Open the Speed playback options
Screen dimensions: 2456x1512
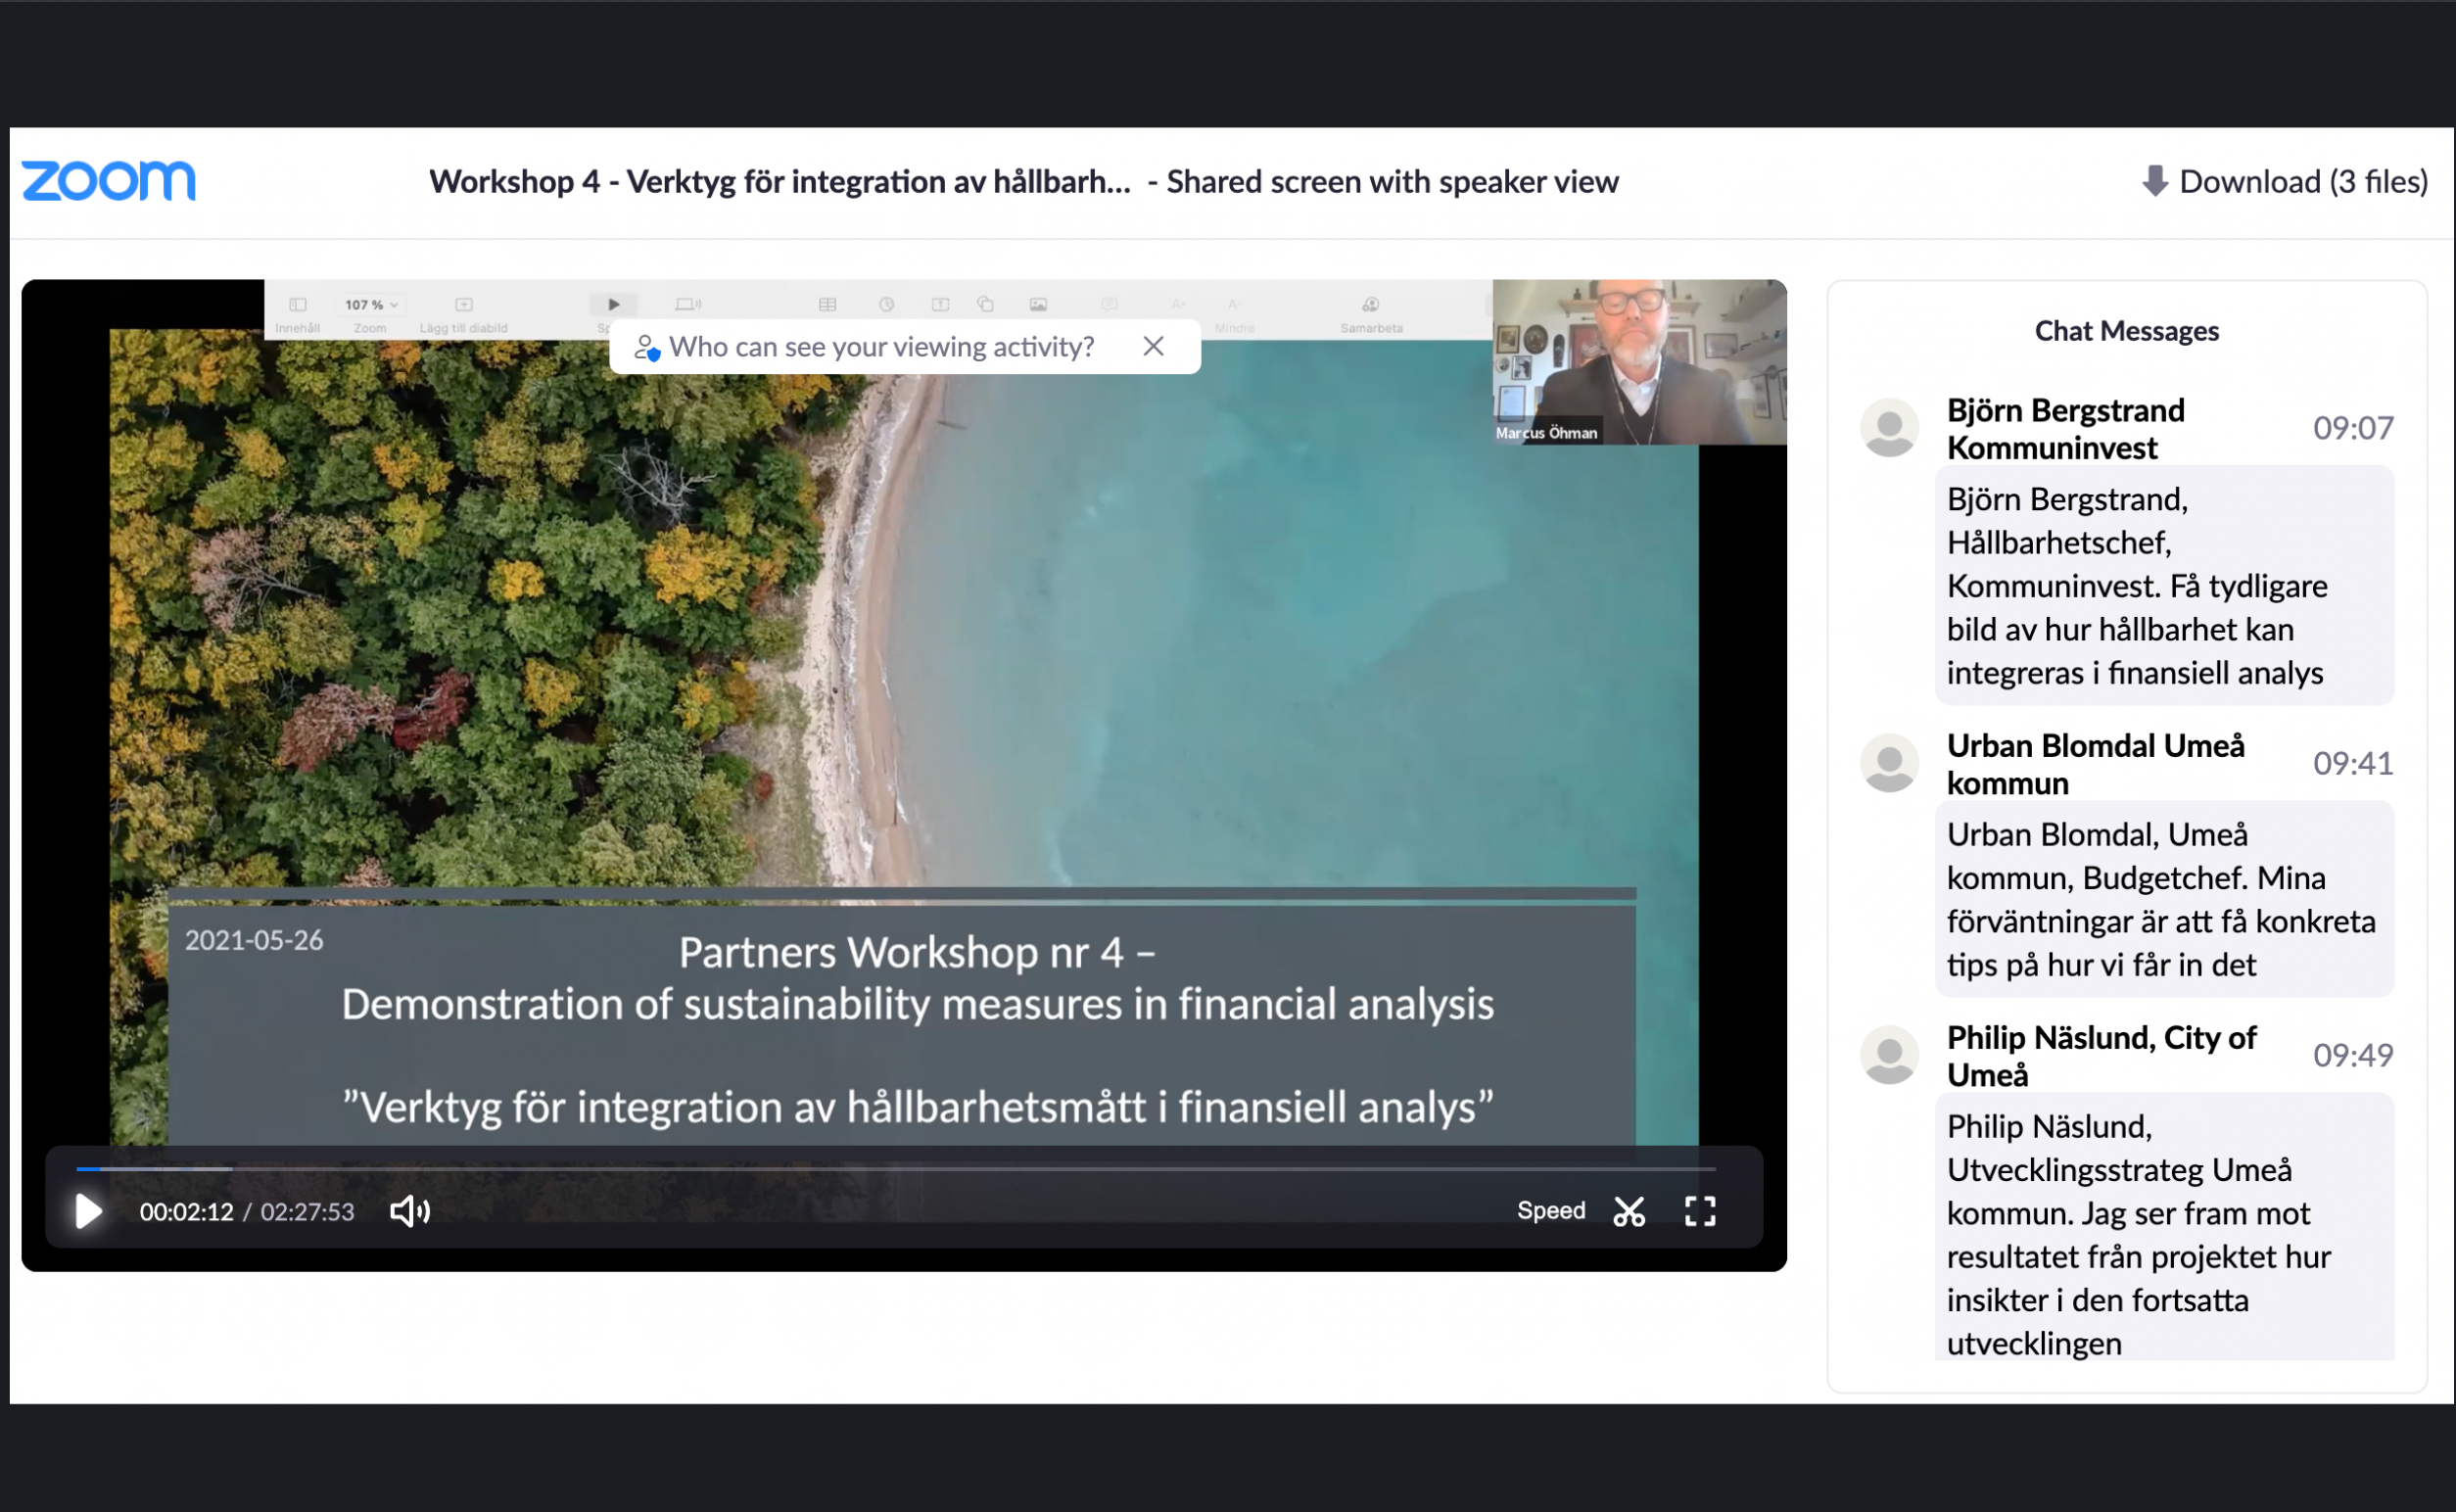(1550, 1211)
